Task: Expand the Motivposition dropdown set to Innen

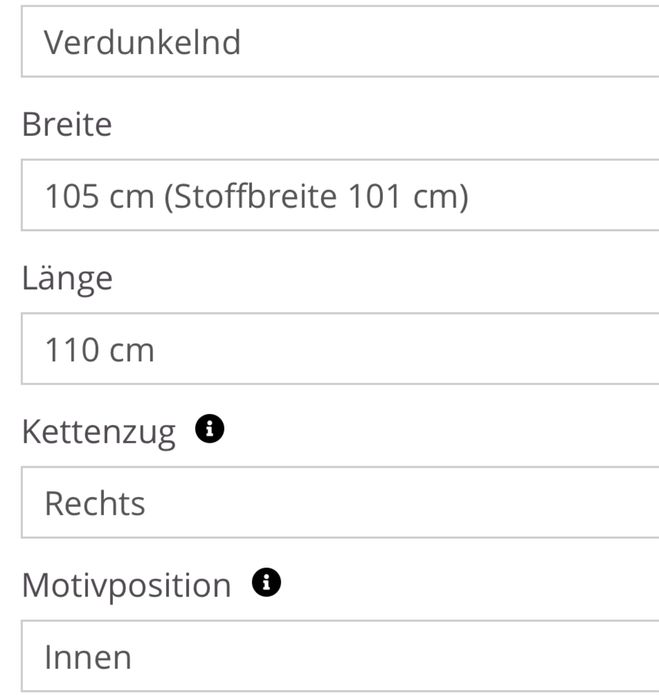Action: [x=340, y=656]
